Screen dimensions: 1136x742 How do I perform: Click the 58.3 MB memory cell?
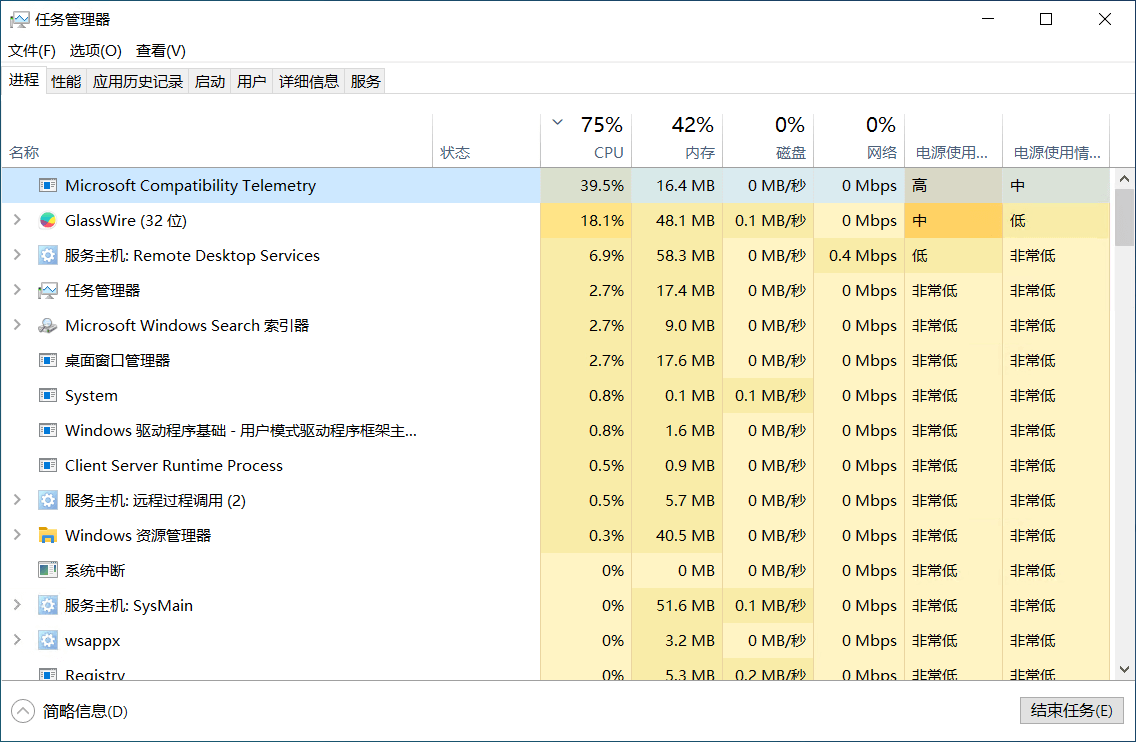(x=677, y=255)
